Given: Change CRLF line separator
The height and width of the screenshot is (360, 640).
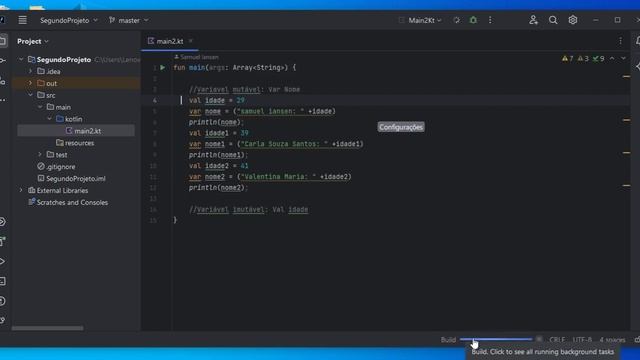Looking at the screenshot, I should tap(557, 340).
